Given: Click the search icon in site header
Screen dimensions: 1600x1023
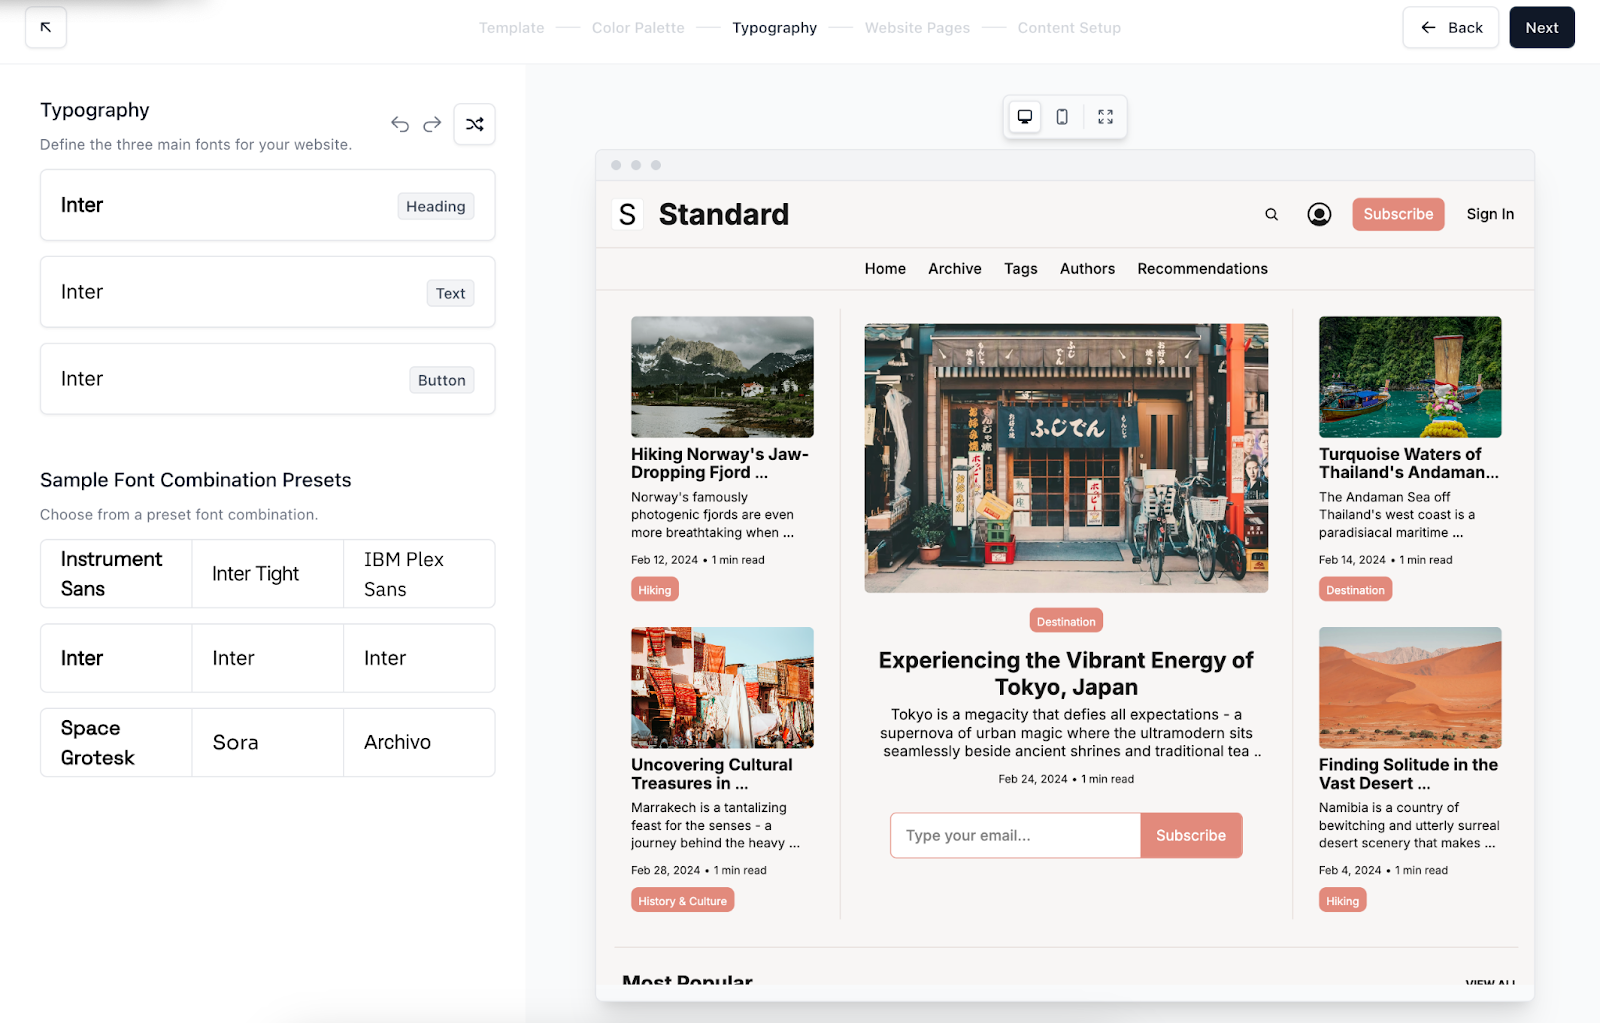Looking at the screenshot, I should pos(1271,214).
